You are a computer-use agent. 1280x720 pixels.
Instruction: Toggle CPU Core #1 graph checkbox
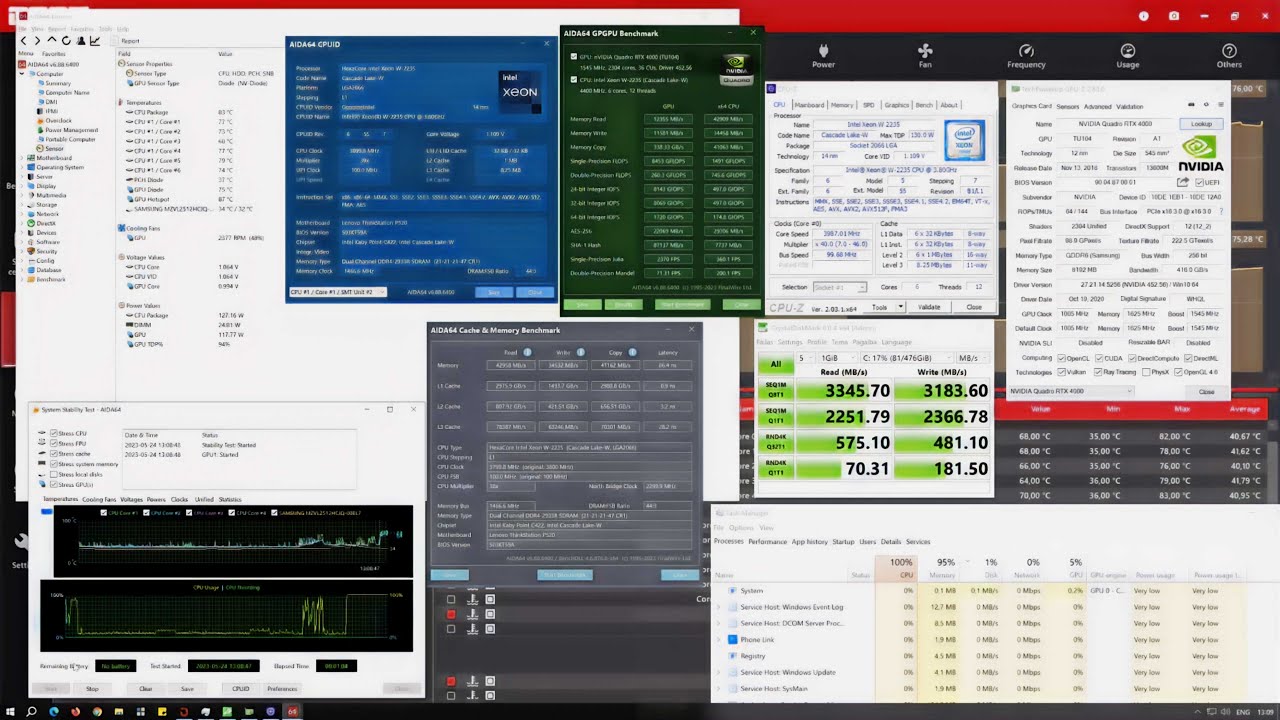tap(104, 512)
